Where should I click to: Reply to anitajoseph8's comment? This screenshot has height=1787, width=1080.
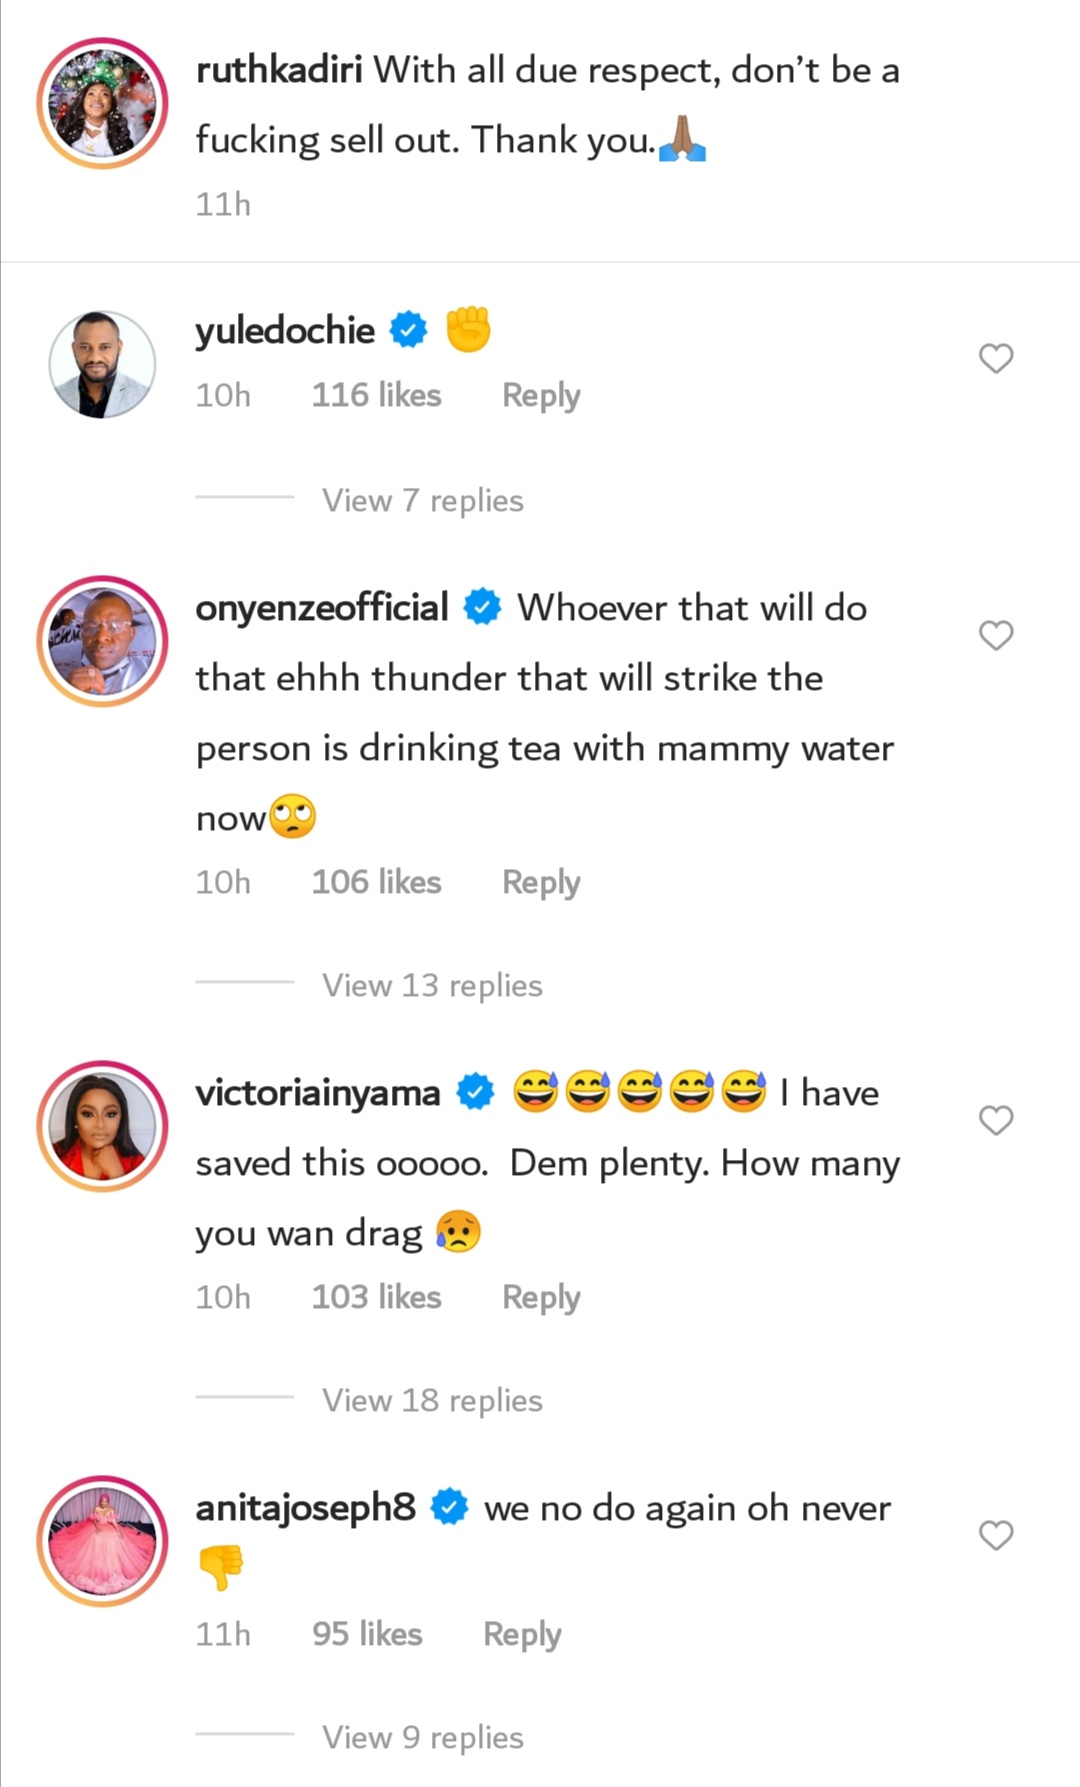521,1634
